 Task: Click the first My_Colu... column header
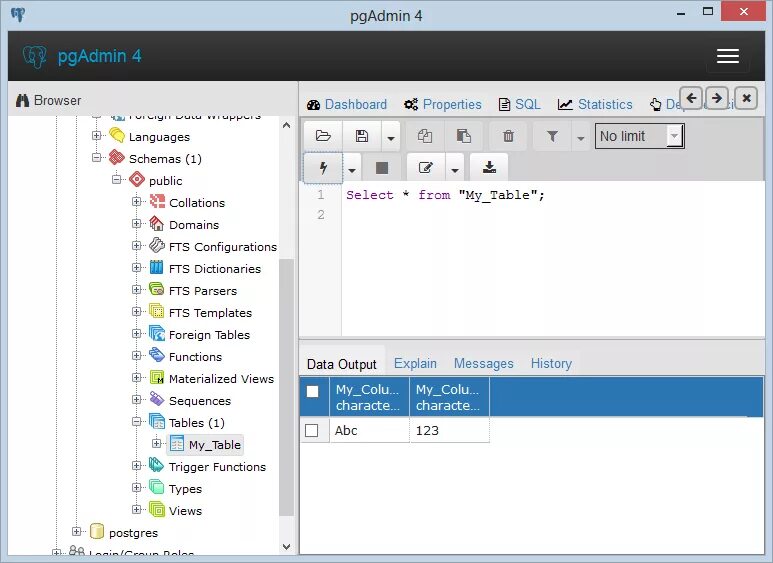369,397
